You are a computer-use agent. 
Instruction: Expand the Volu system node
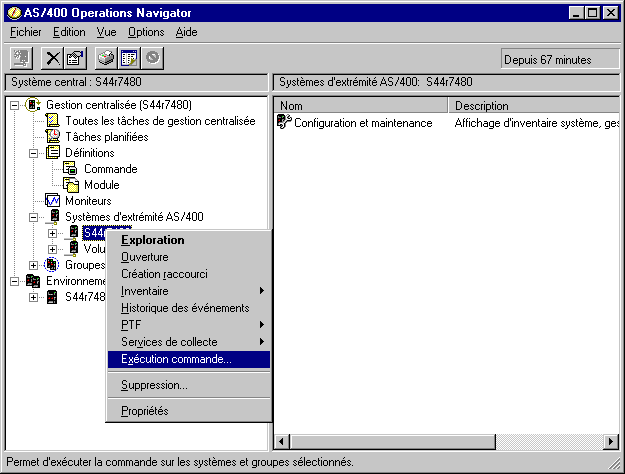coord(52,249)
